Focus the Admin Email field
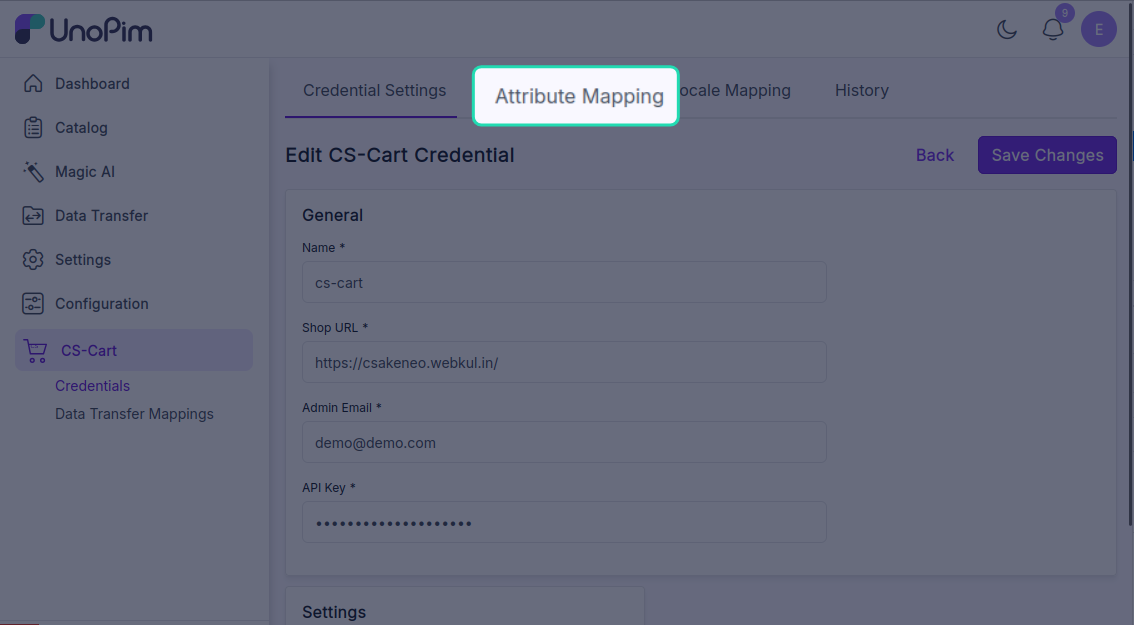 tap(564, 442)
